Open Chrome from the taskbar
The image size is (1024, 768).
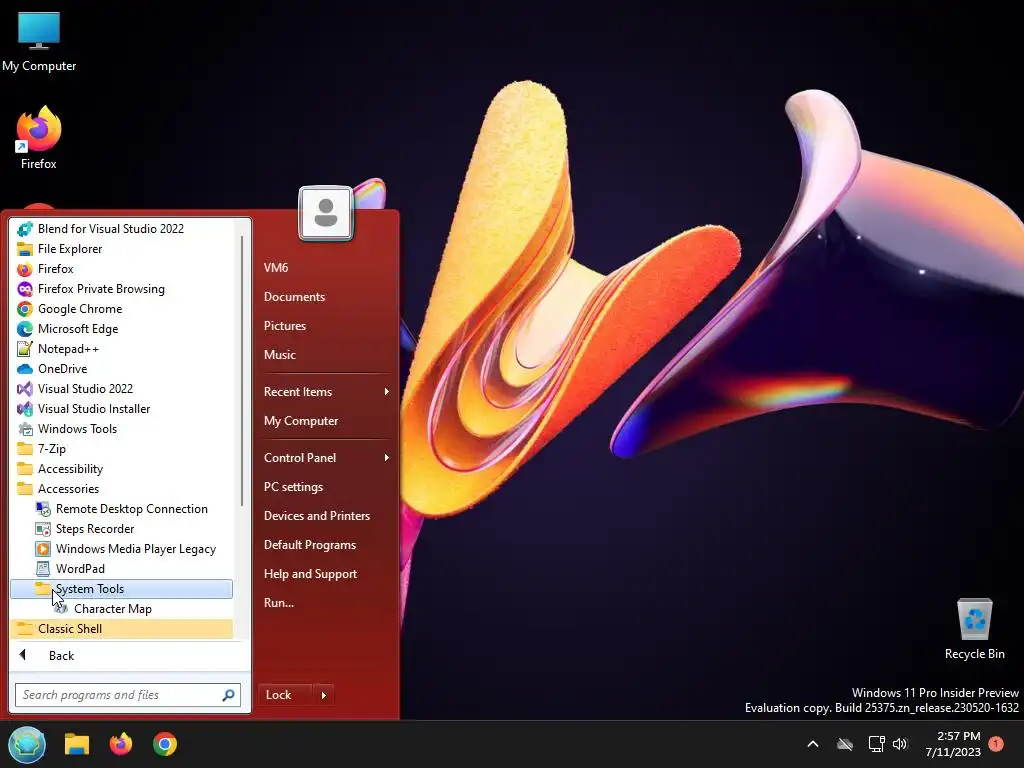point(165,744)
